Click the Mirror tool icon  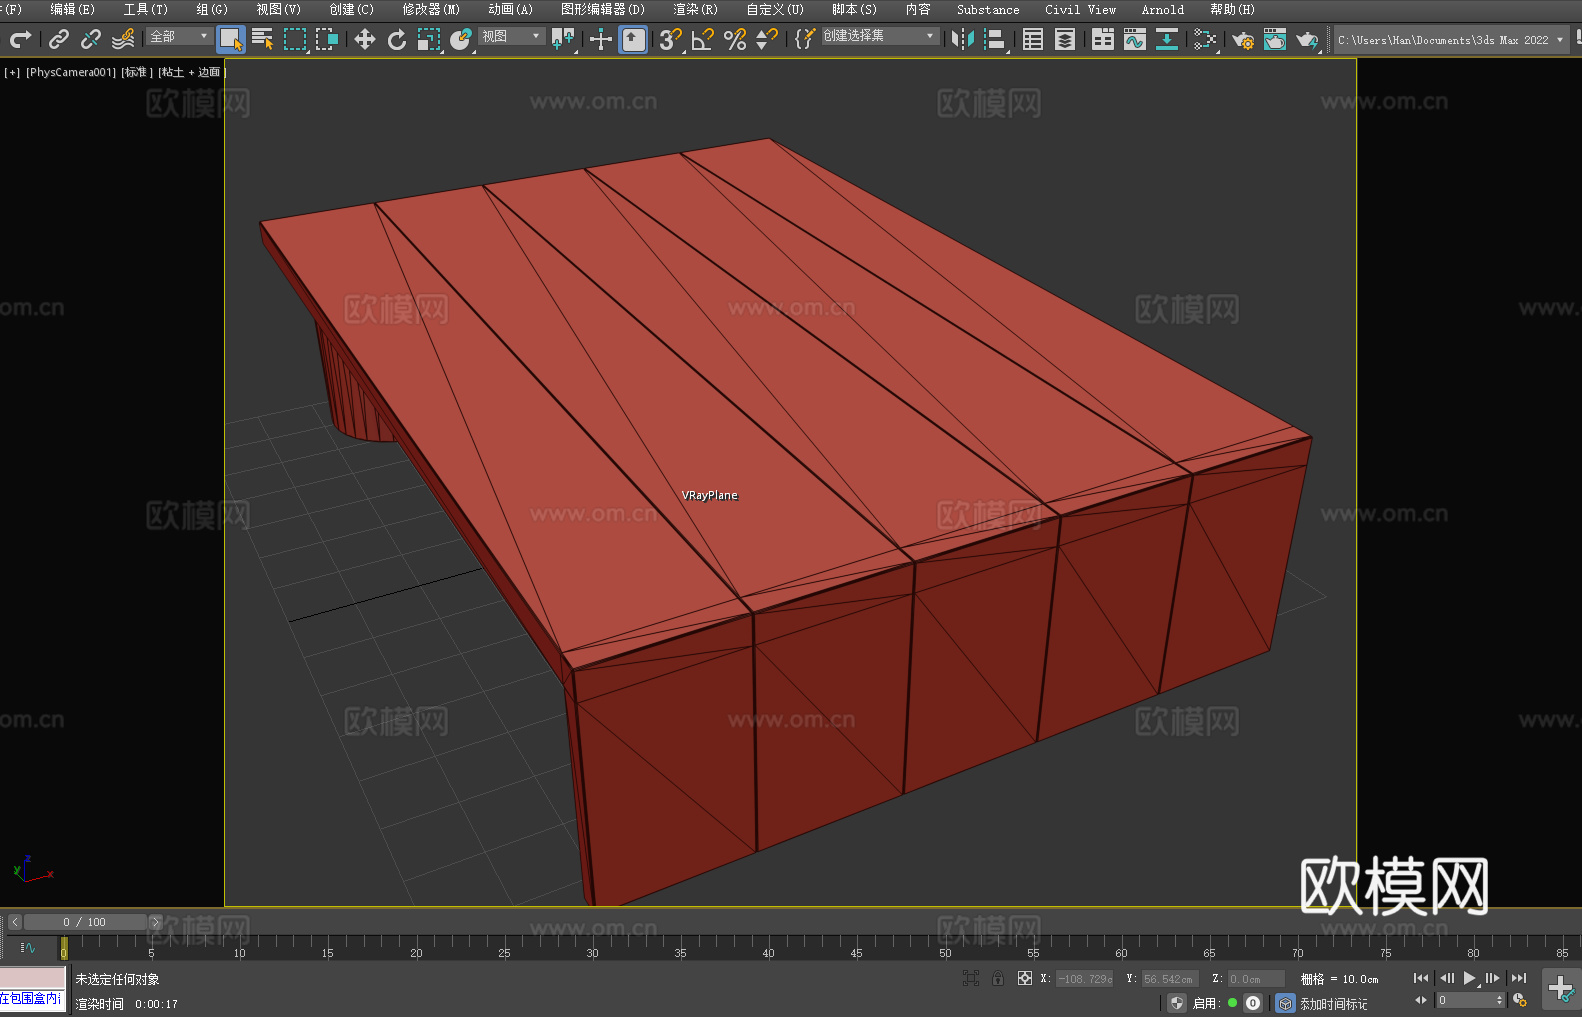click(x=963, y=39)
